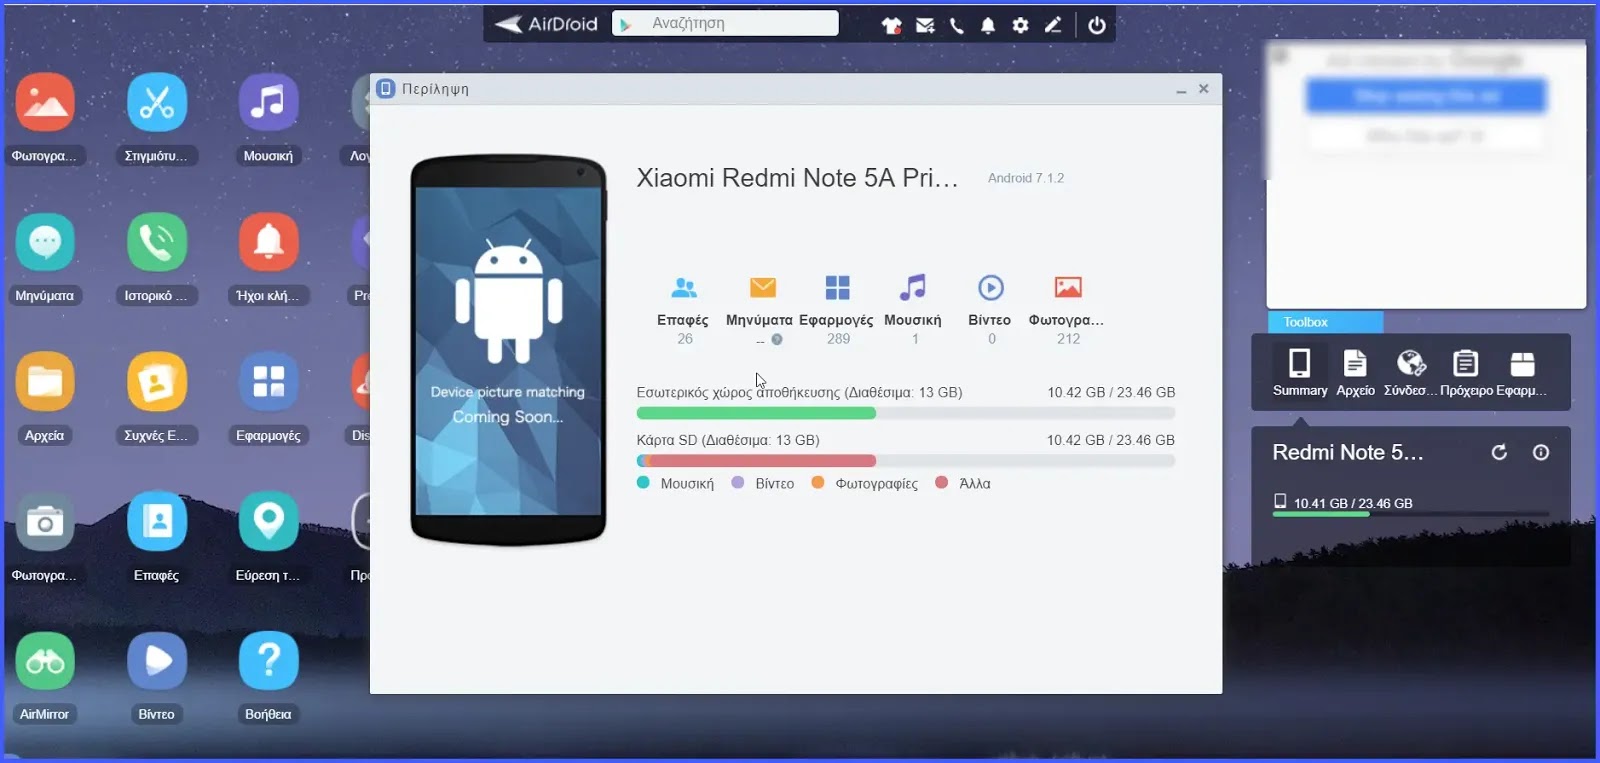Open the Συχνές Επαφές frequent contacts icon
Image resolution: width=1600 pixels, height=763 pixels.
tap(156, 382)
